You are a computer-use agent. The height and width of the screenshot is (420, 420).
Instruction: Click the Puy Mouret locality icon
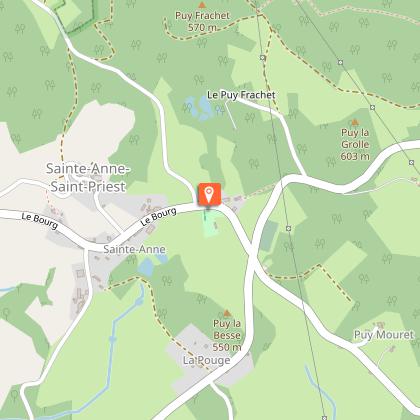coord(380,325)
